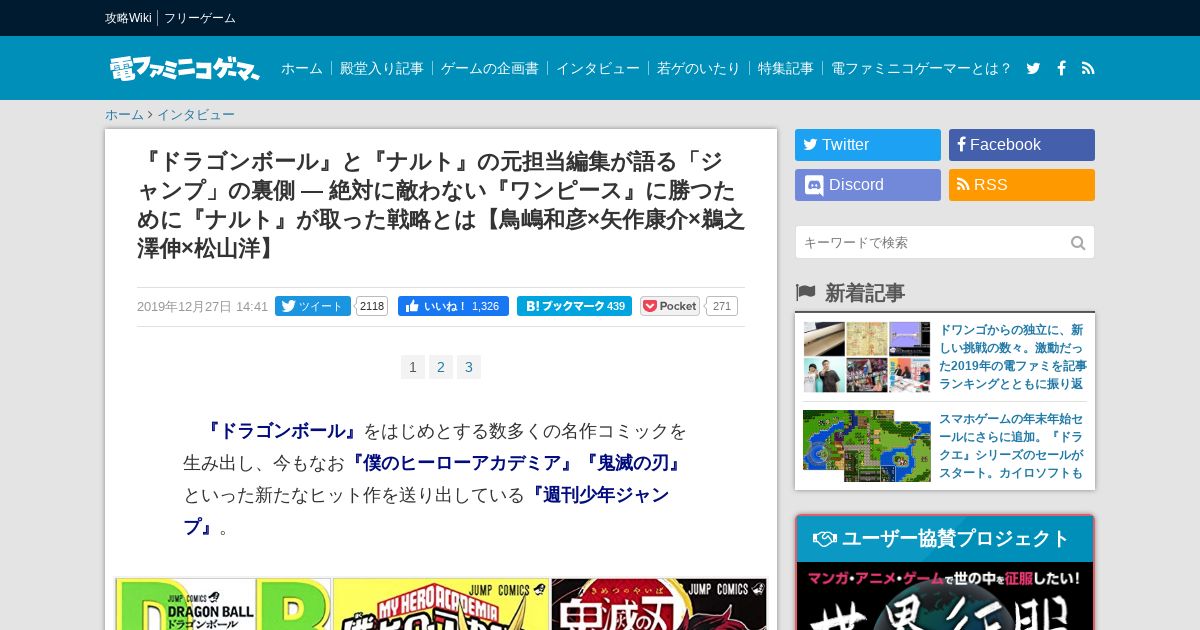Click the 世界征服 banner image
Viewport: 1200px width, 630px height.
(945, 596)
